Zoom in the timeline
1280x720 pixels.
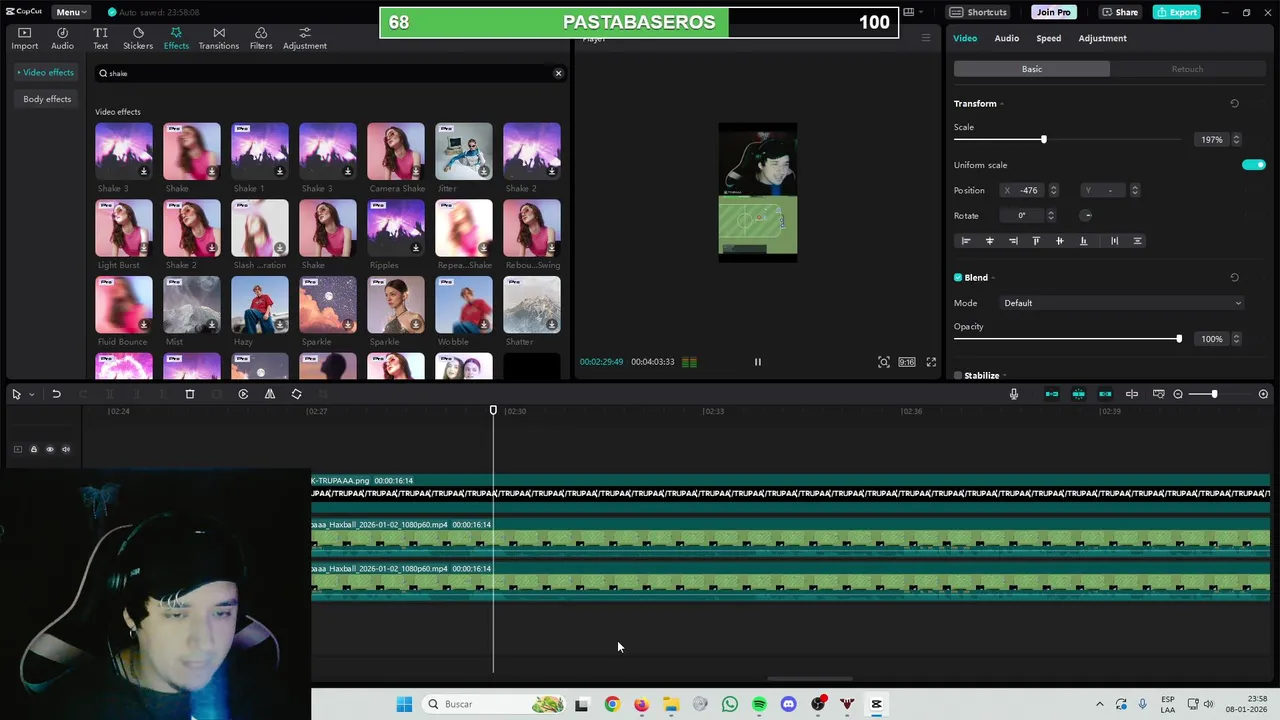point(1263,394)
